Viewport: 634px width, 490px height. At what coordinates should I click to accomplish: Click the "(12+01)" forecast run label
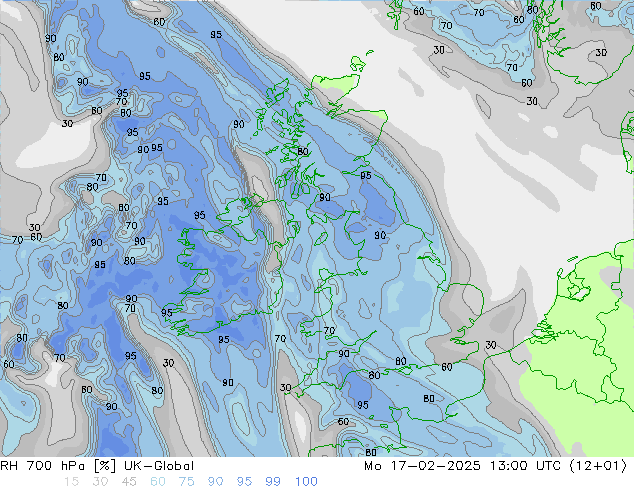pos(598,466)
